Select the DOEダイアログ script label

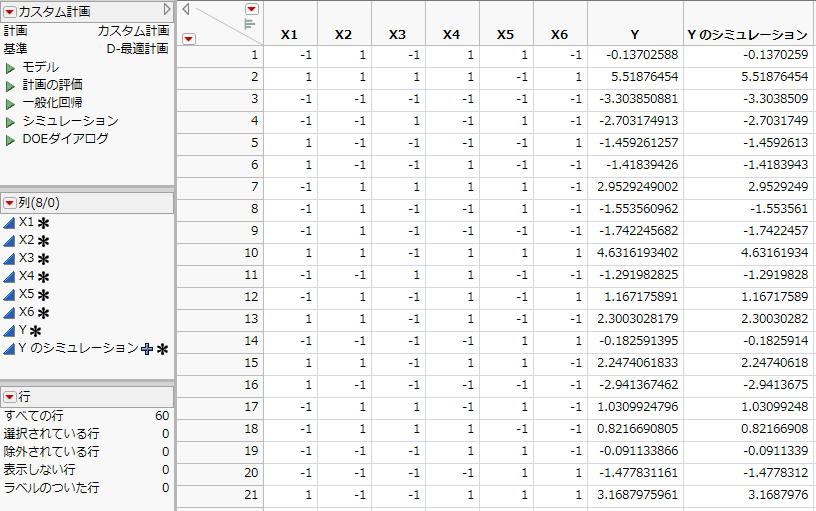(x=66, y=139)
